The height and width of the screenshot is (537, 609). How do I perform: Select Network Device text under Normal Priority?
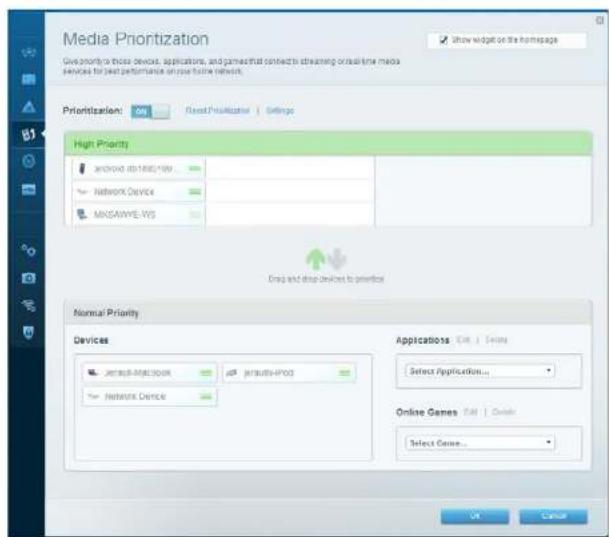(x=135, y=396)
